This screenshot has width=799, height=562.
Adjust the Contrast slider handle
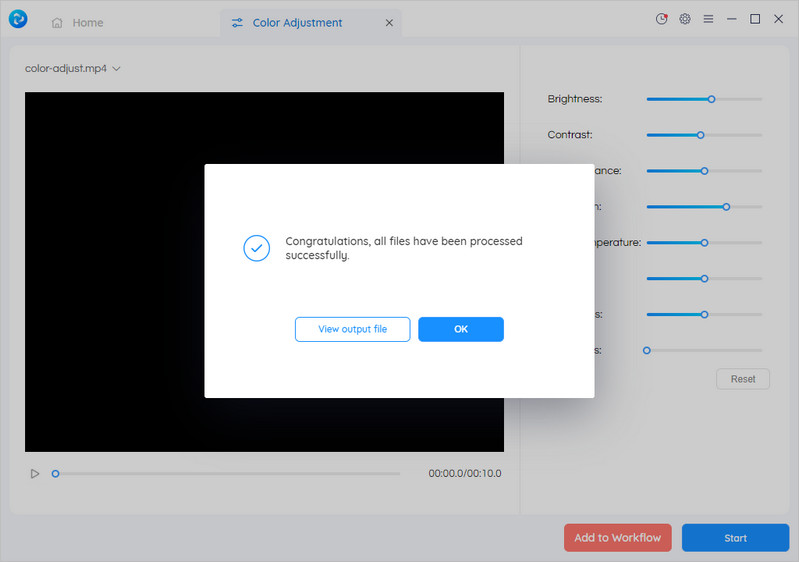click(x=701, y=135)
